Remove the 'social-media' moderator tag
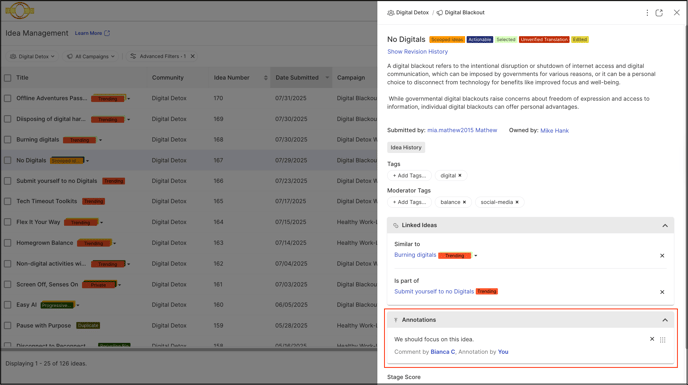Image resolution: width=688 pixels, height=385 pixels. (x=517, y=202)
